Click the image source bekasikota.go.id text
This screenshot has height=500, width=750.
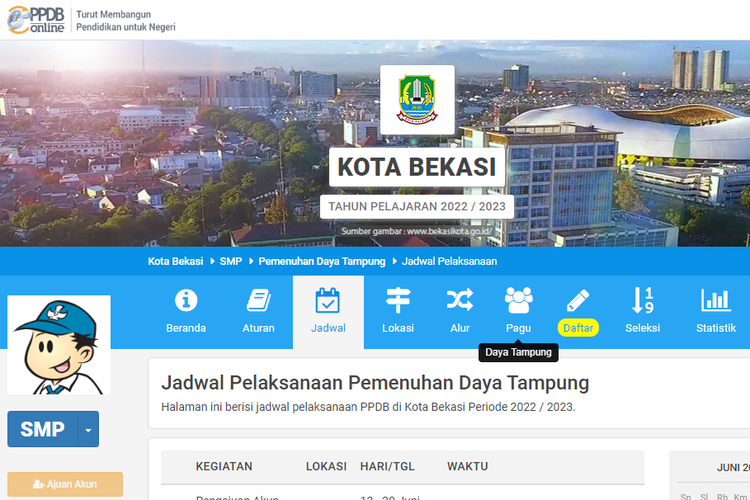coord(417,232)
